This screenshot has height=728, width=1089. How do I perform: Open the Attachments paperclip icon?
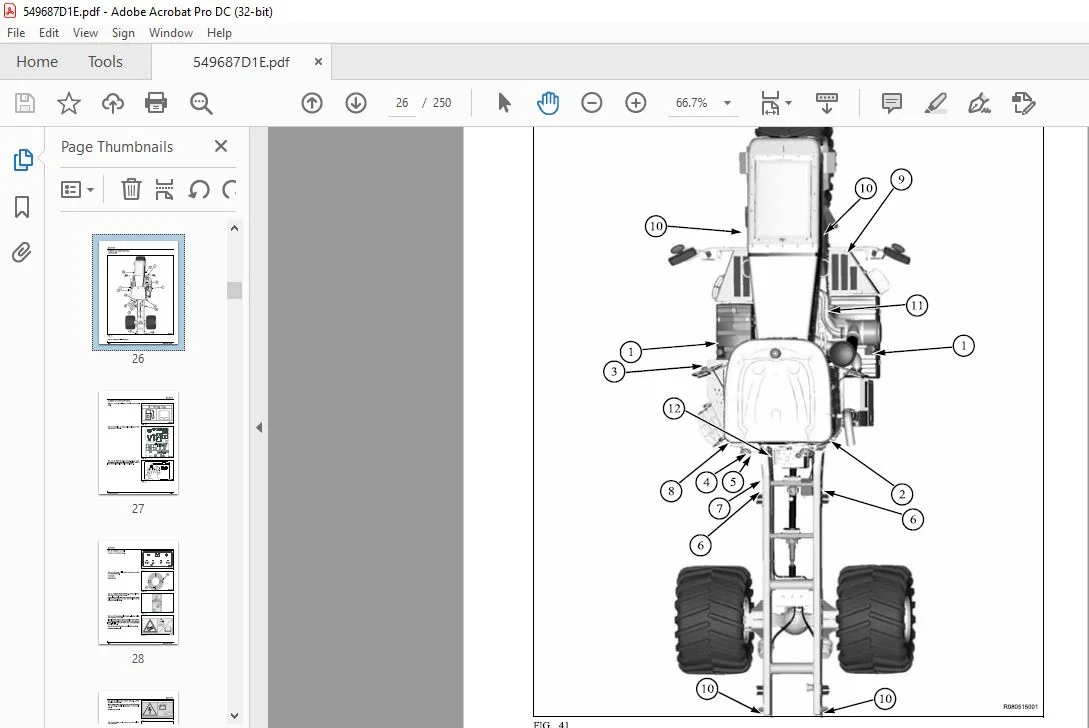point(22,252)
